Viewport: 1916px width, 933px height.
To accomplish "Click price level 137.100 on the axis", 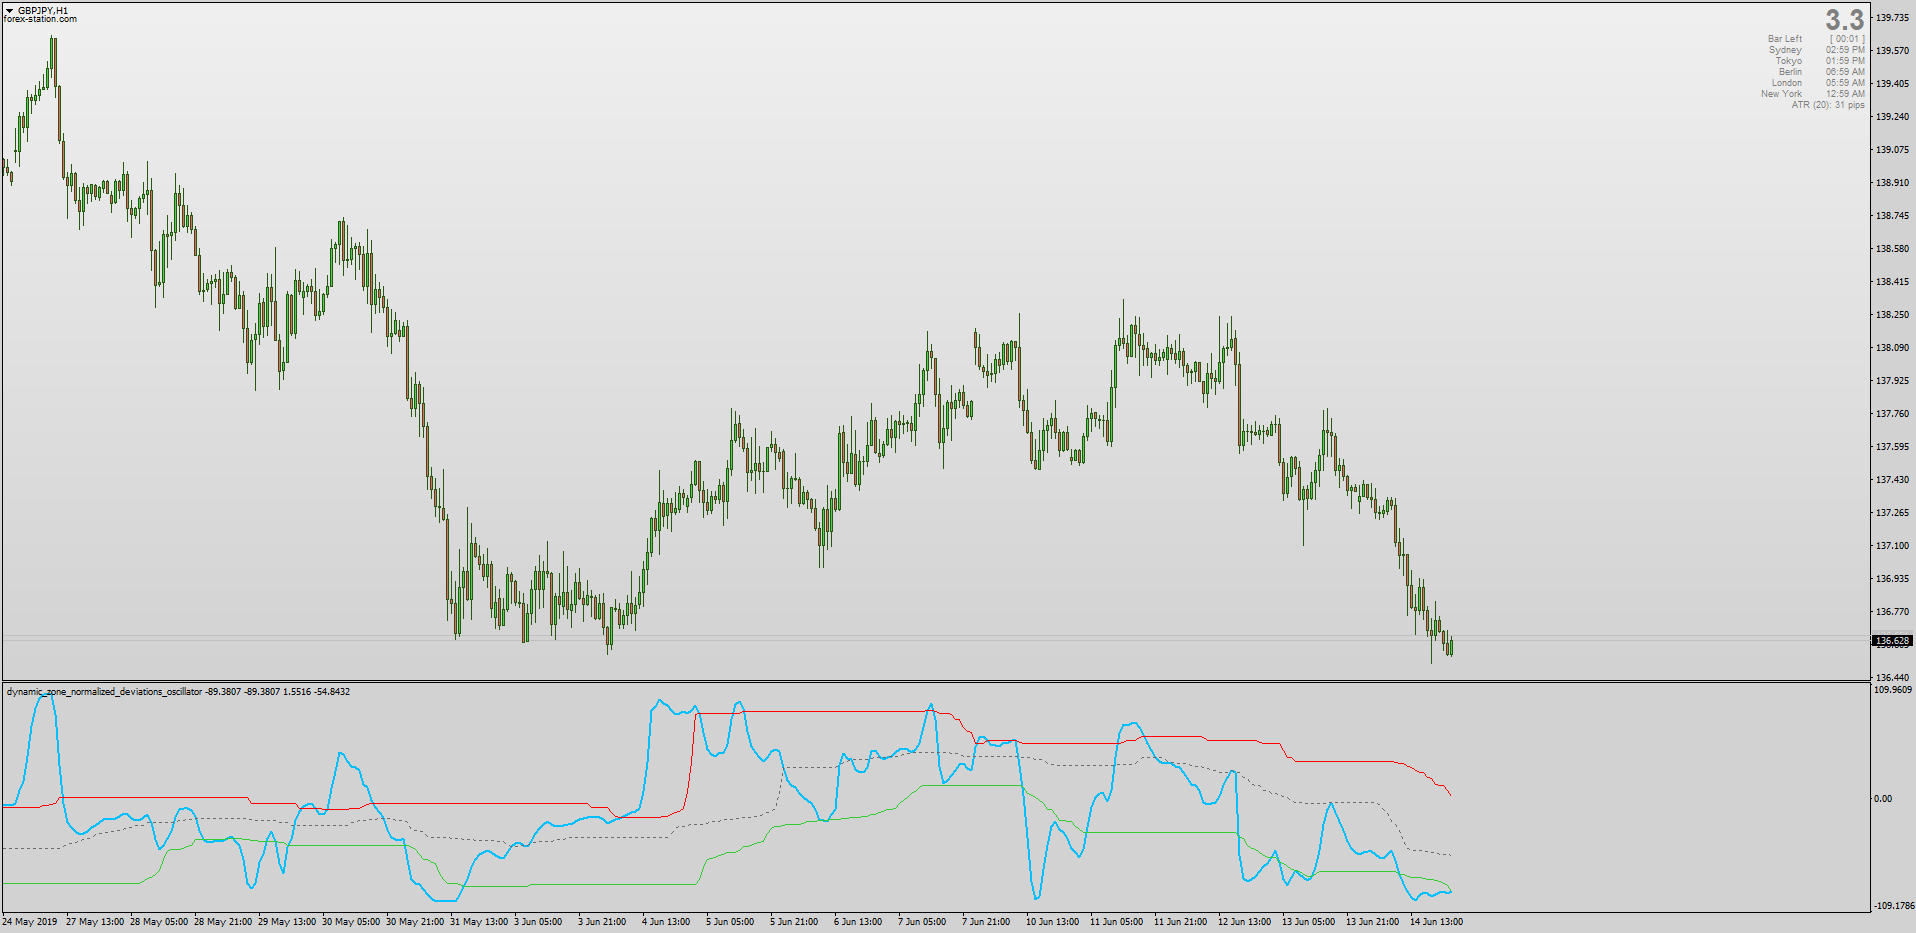I will coord(1892,546).
